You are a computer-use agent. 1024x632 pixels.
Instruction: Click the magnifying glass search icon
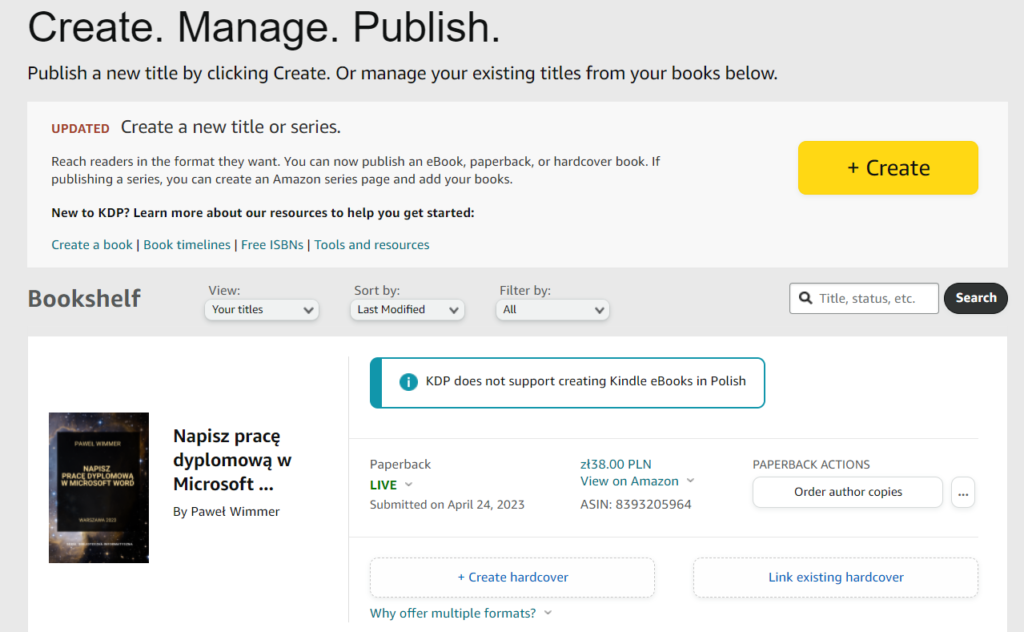click(806, 298)
